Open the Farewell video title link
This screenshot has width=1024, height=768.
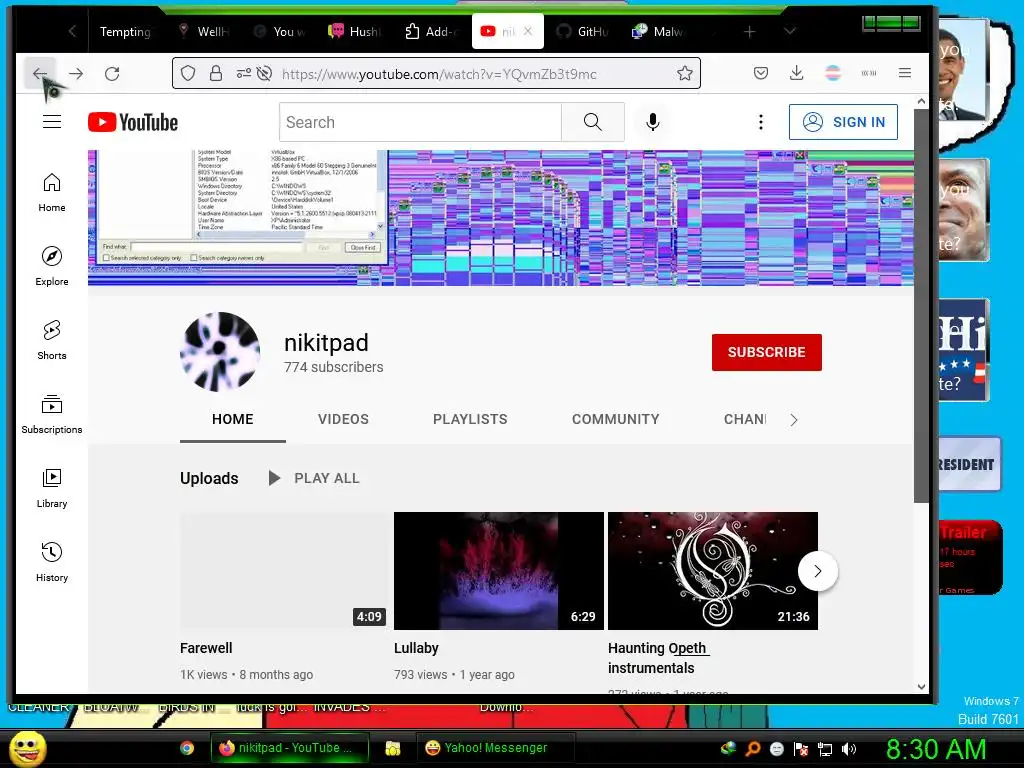(x=206, y=648)
